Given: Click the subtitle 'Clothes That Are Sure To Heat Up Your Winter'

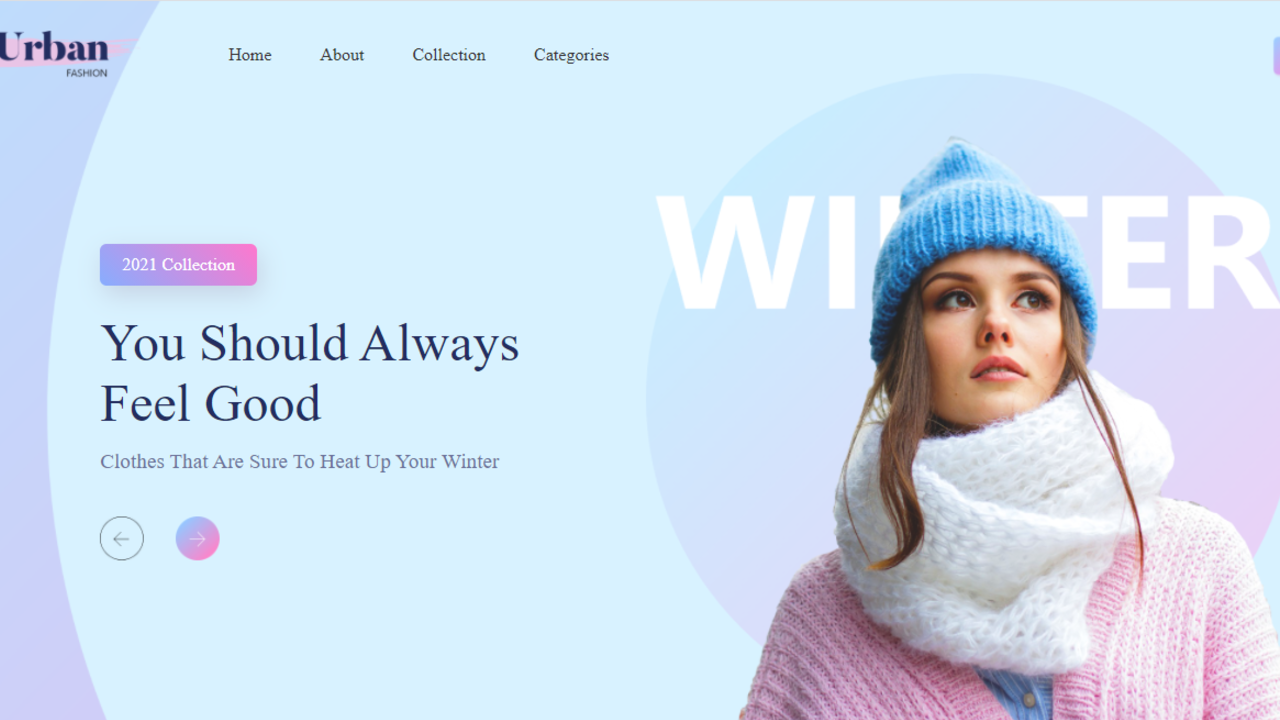Looking at the screenshot, I should coord(300,462).
